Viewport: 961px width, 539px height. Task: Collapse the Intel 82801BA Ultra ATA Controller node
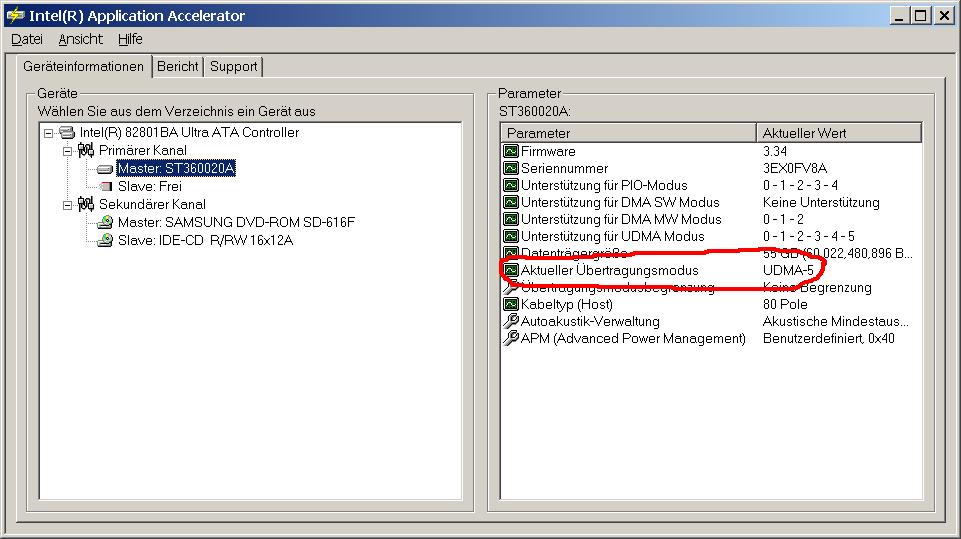tap(48, 133)
